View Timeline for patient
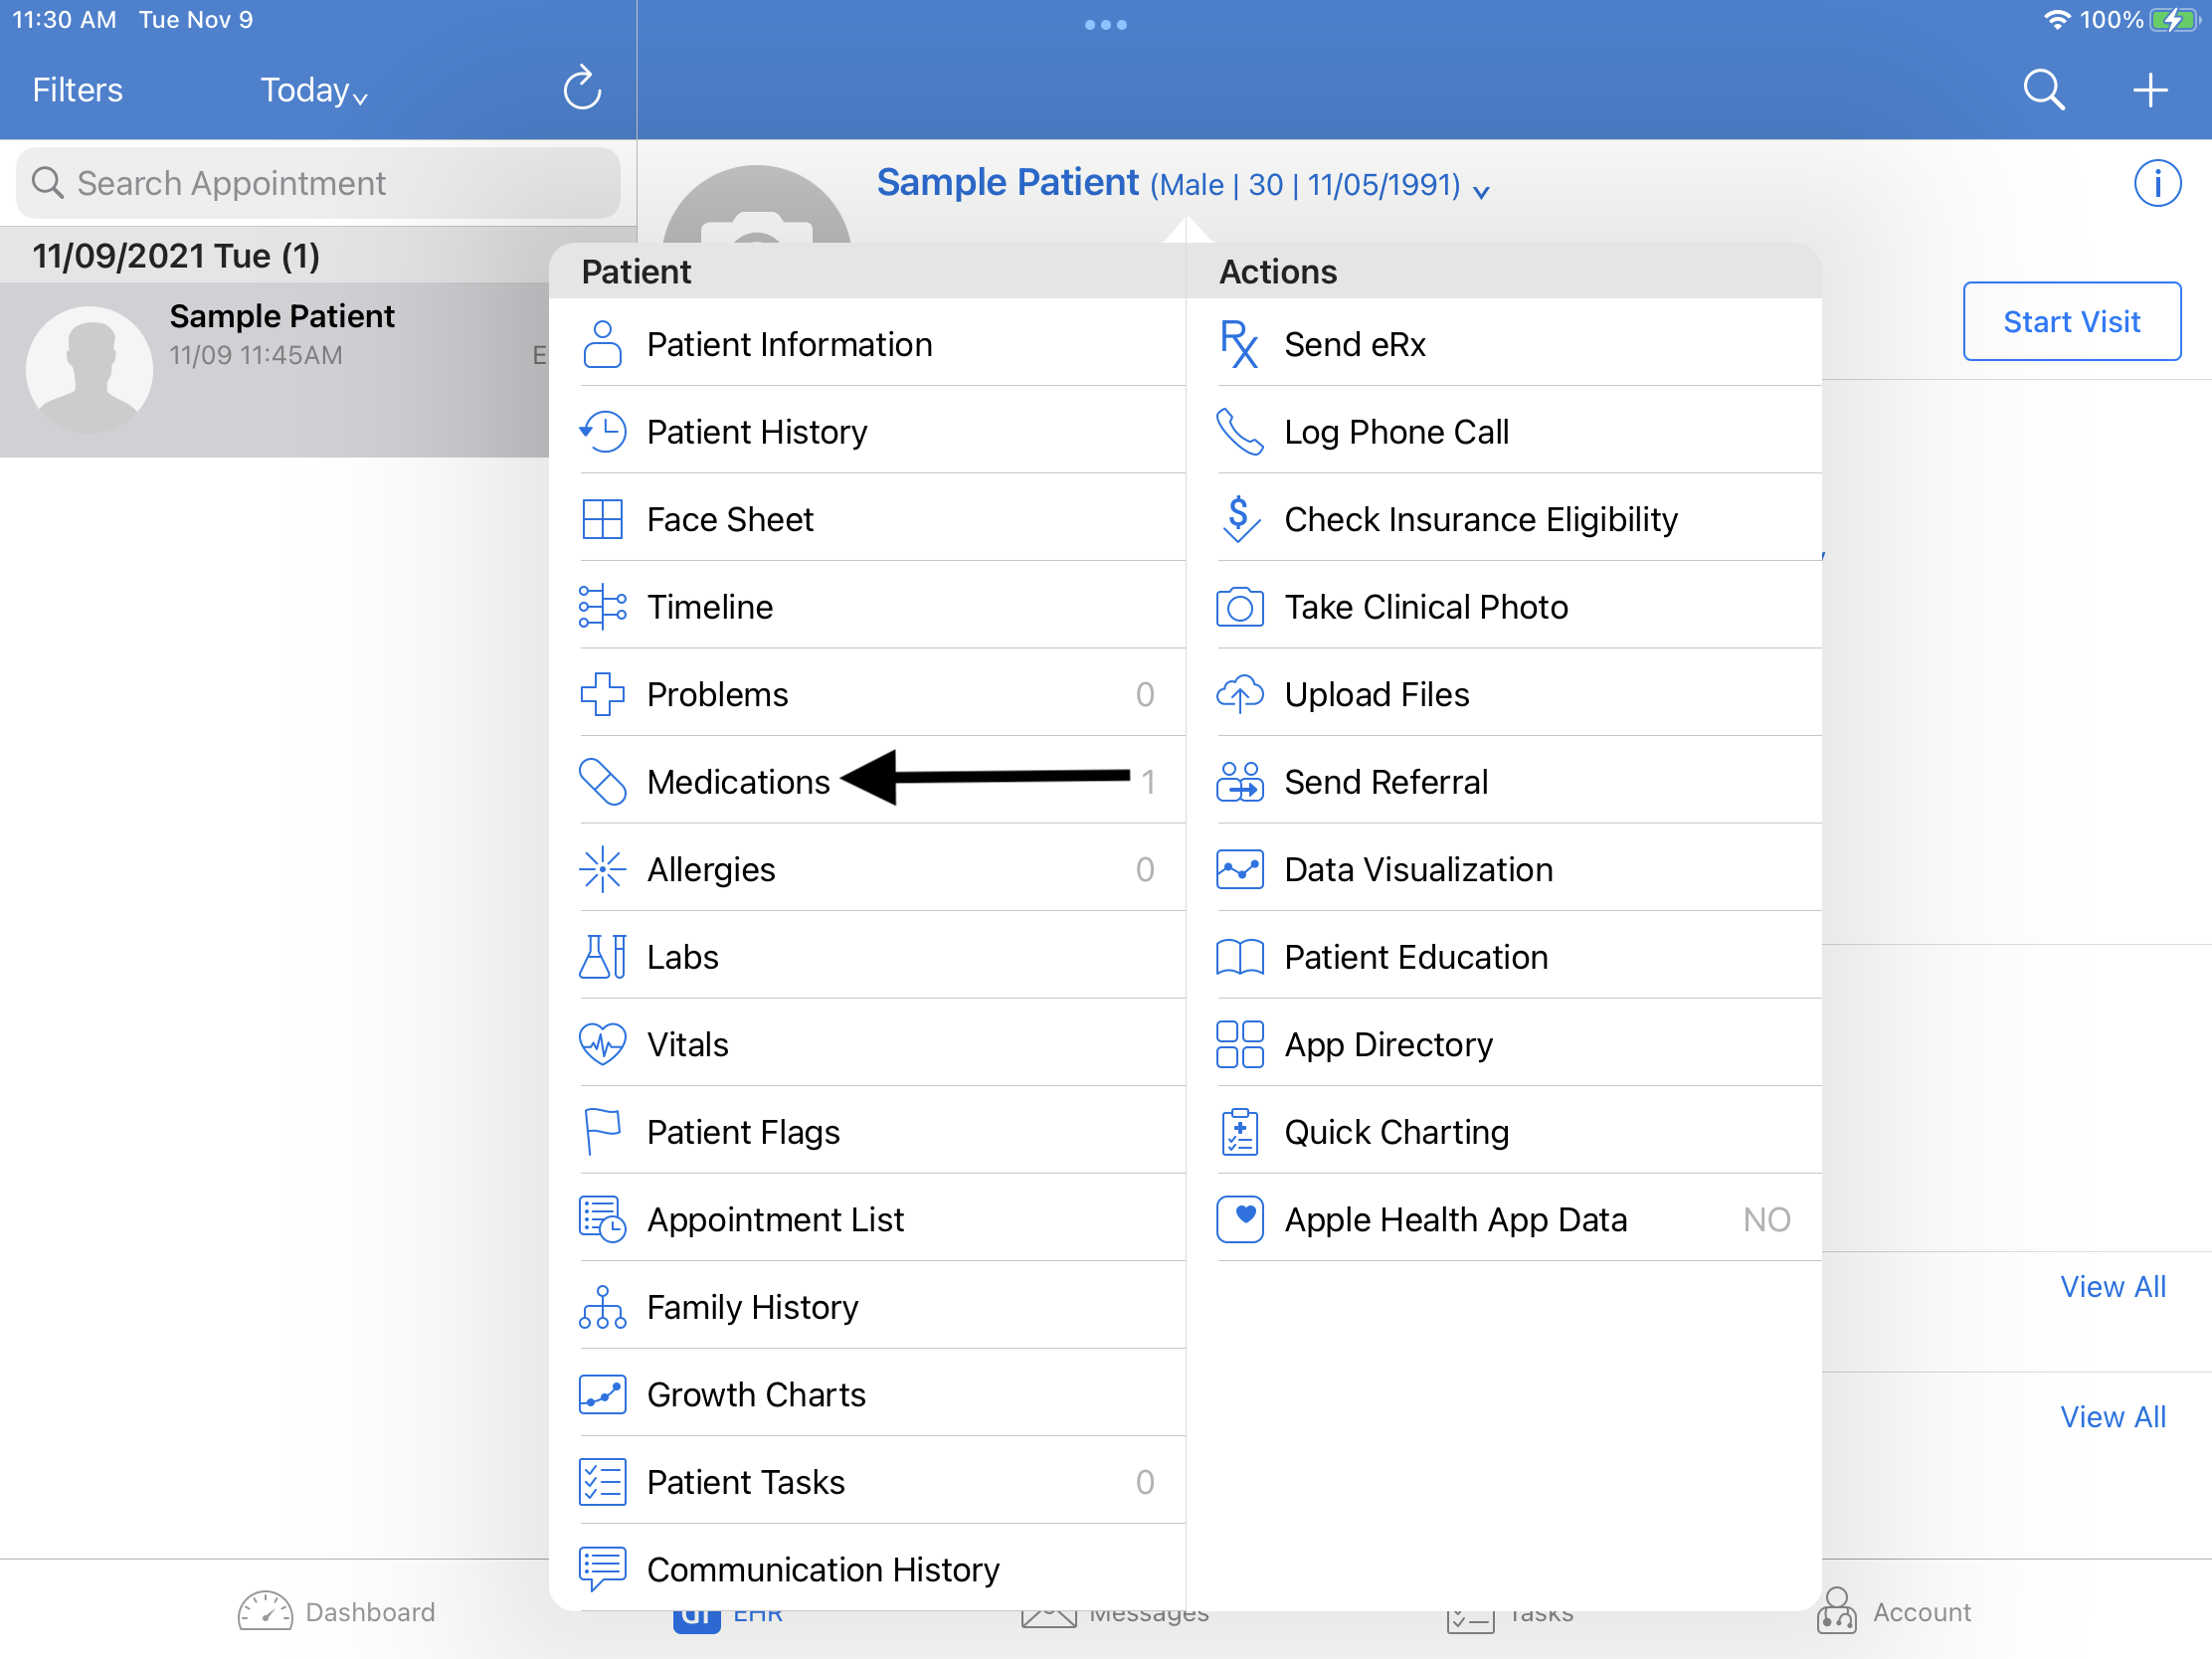 coord(710,607)
